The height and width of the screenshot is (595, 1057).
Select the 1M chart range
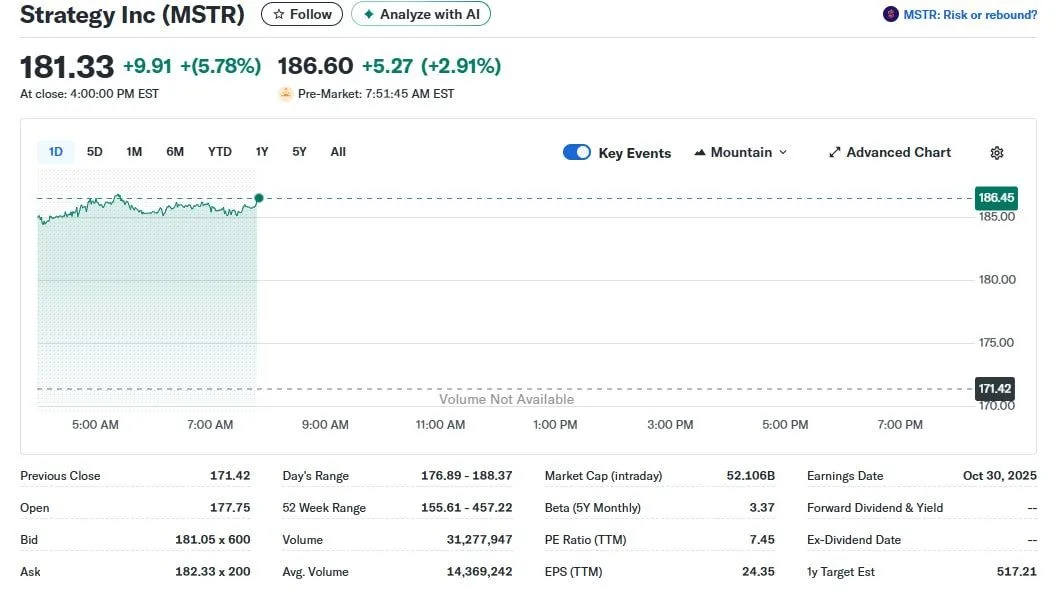click(x=134, y=152)
